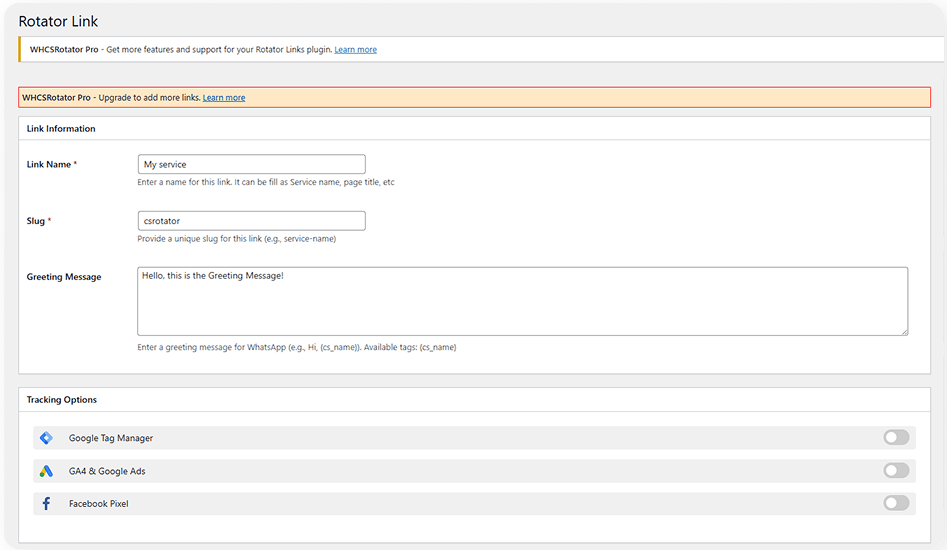
Task: Click the Link Name field label
Action: 48,164
